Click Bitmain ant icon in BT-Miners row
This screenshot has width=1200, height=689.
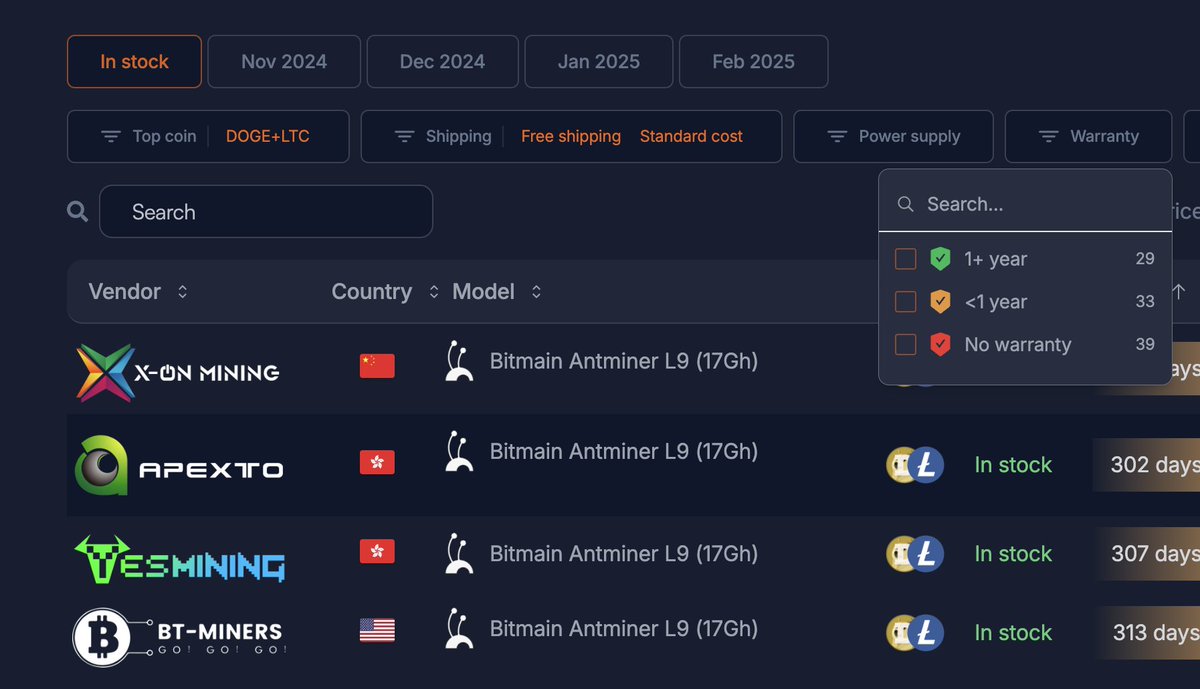(x=459, y=629)
